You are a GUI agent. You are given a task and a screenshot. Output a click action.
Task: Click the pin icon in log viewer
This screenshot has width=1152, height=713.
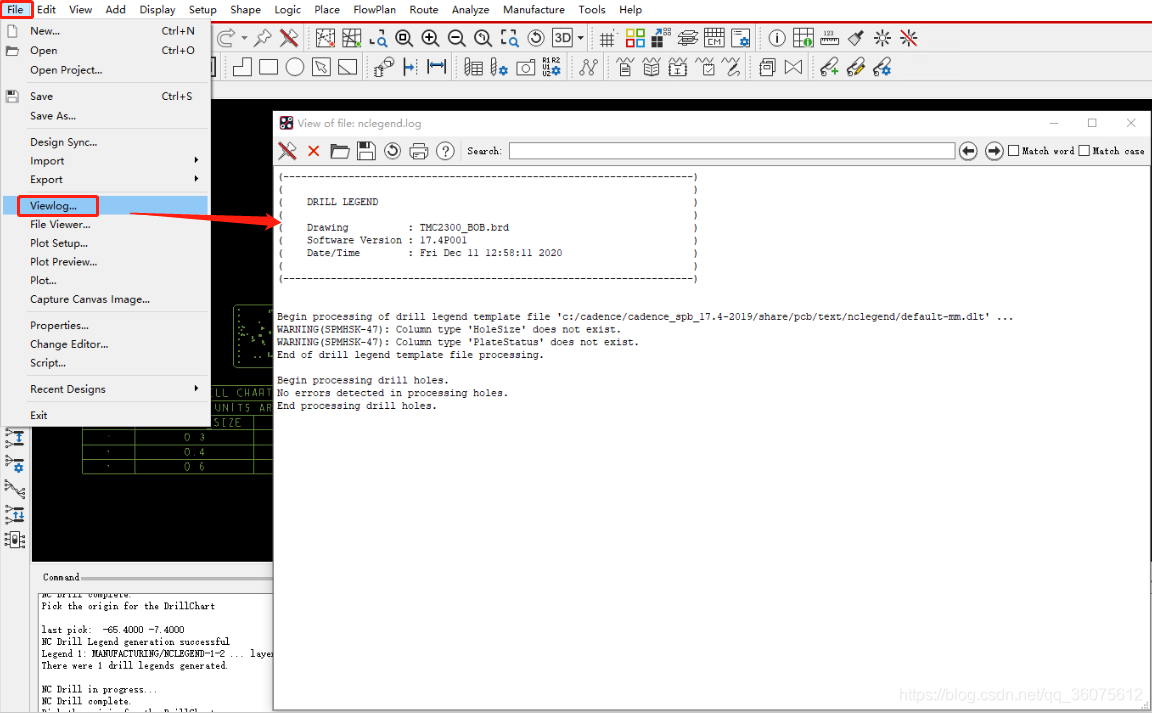[287, 151]
